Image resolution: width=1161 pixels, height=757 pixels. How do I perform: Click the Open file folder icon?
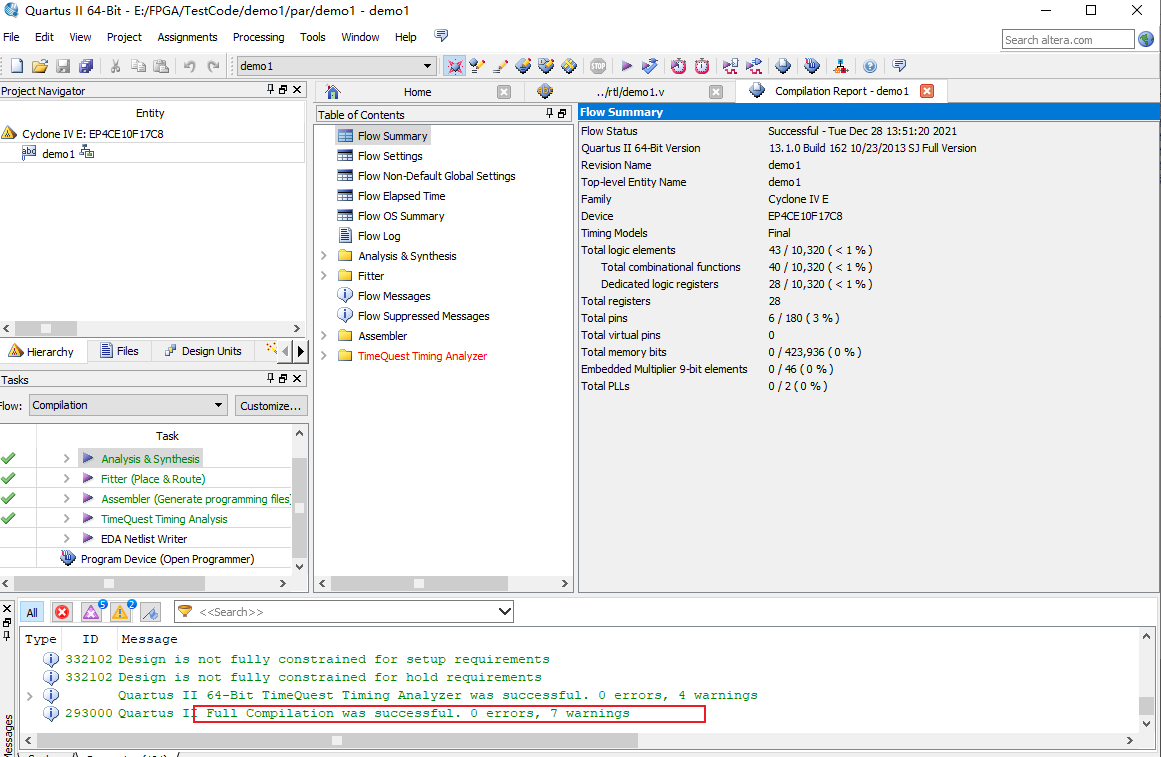40,66
